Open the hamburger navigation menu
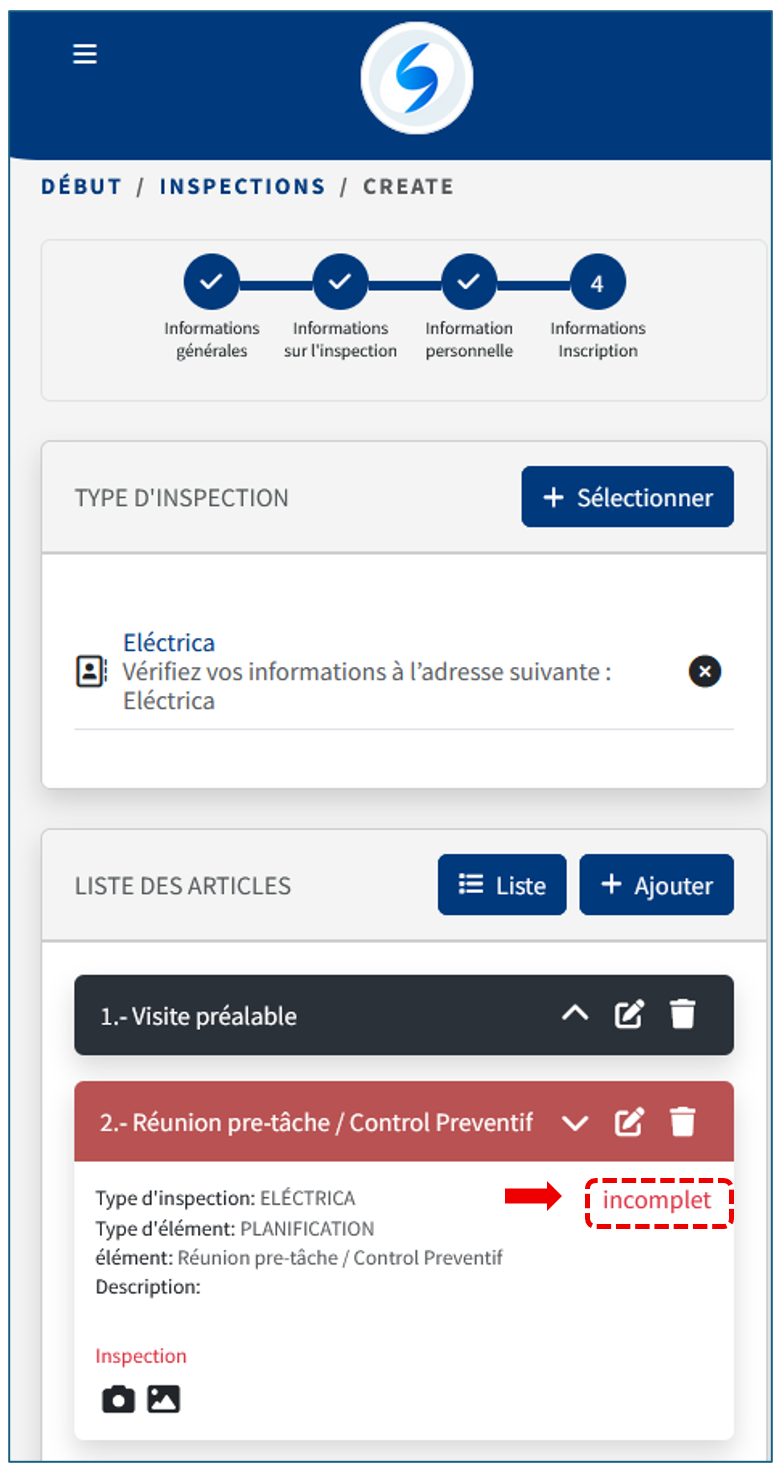The image size is (784, 1476). pyautogui.click(x=85, y=54)
